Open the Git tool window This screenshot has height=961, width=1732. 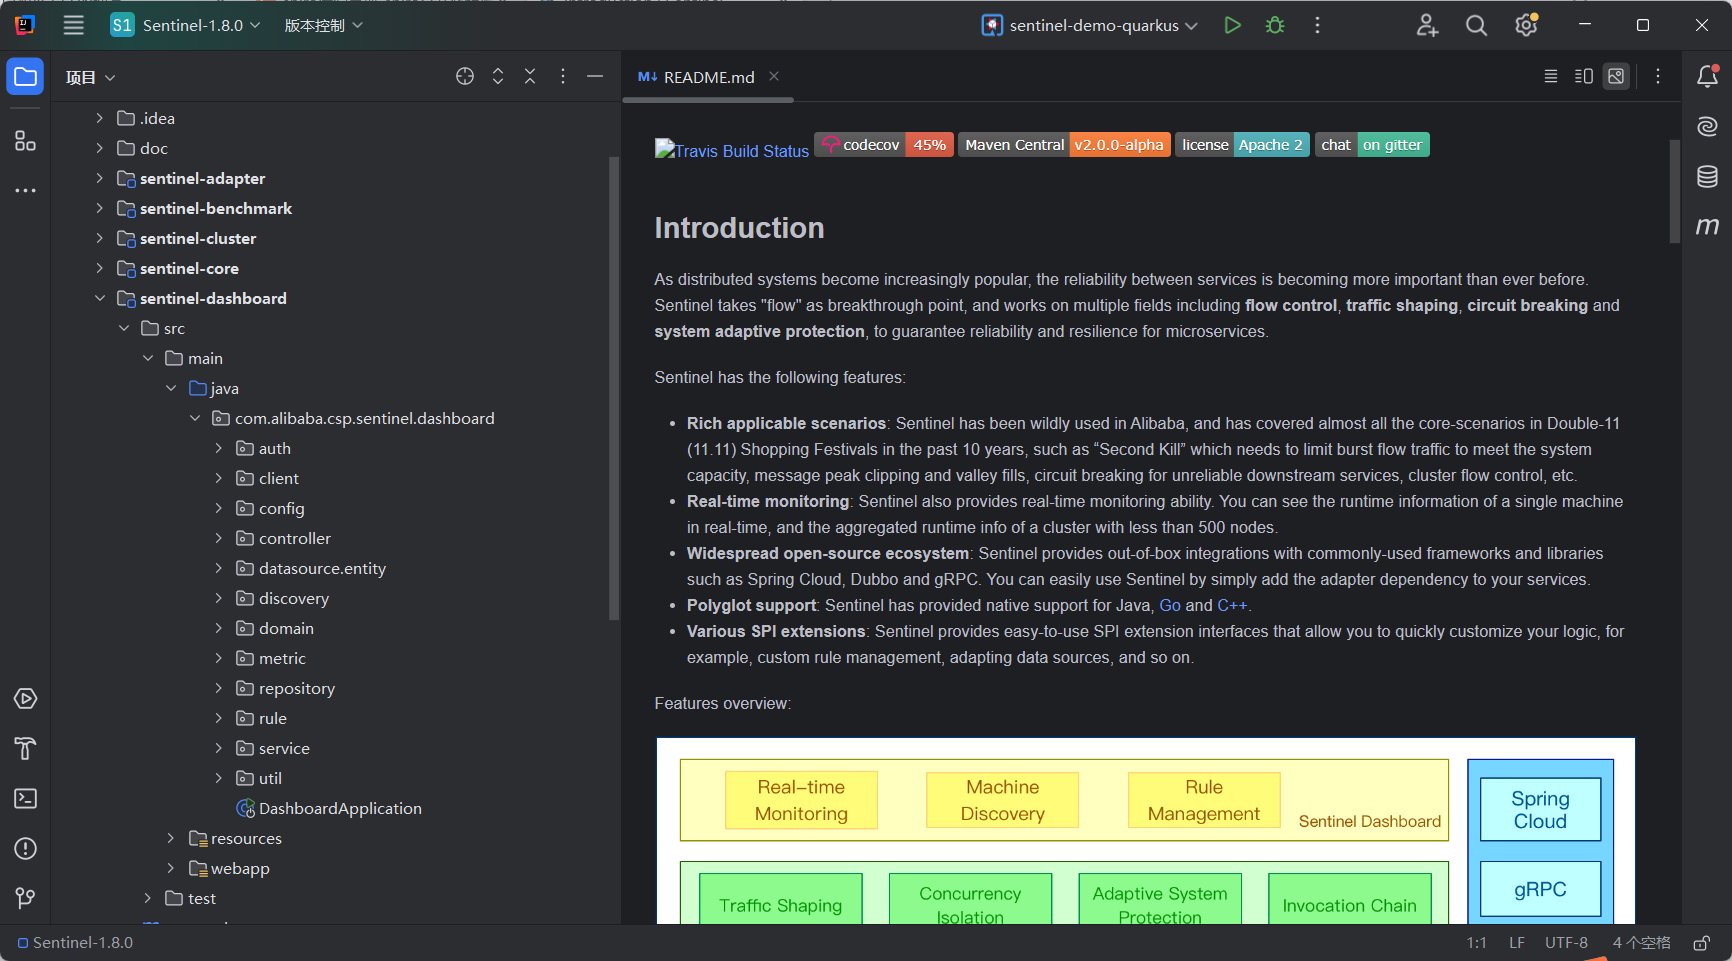click(x=25, y=898)
